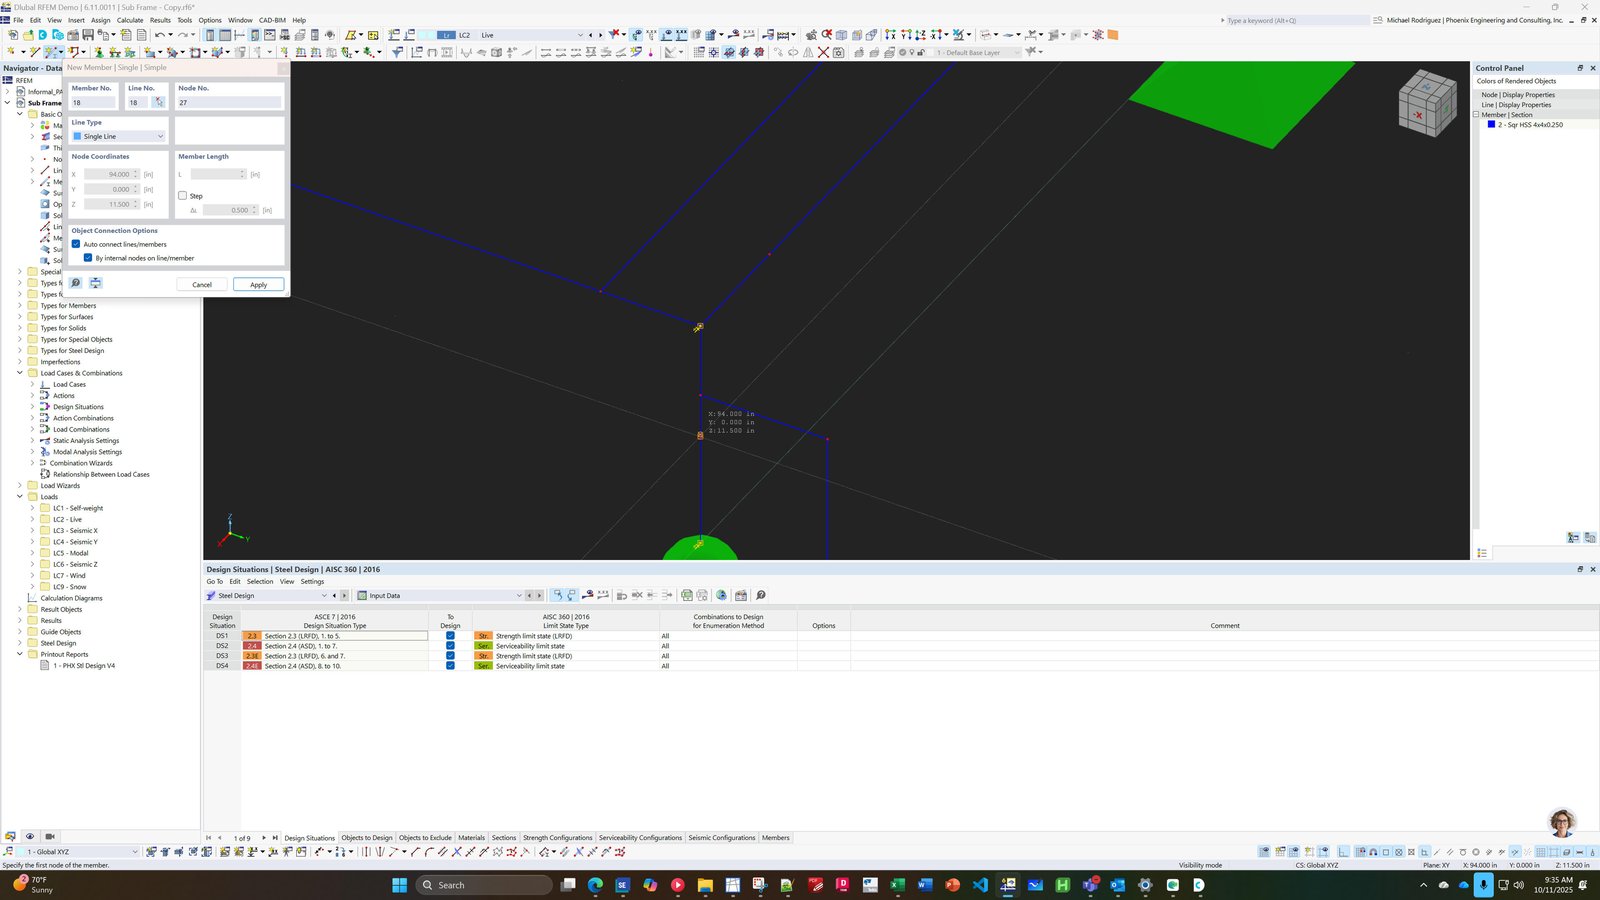Click the Member No. input field
The height and width of the screenshot is (900, 1600).
[x=93, y=102]
